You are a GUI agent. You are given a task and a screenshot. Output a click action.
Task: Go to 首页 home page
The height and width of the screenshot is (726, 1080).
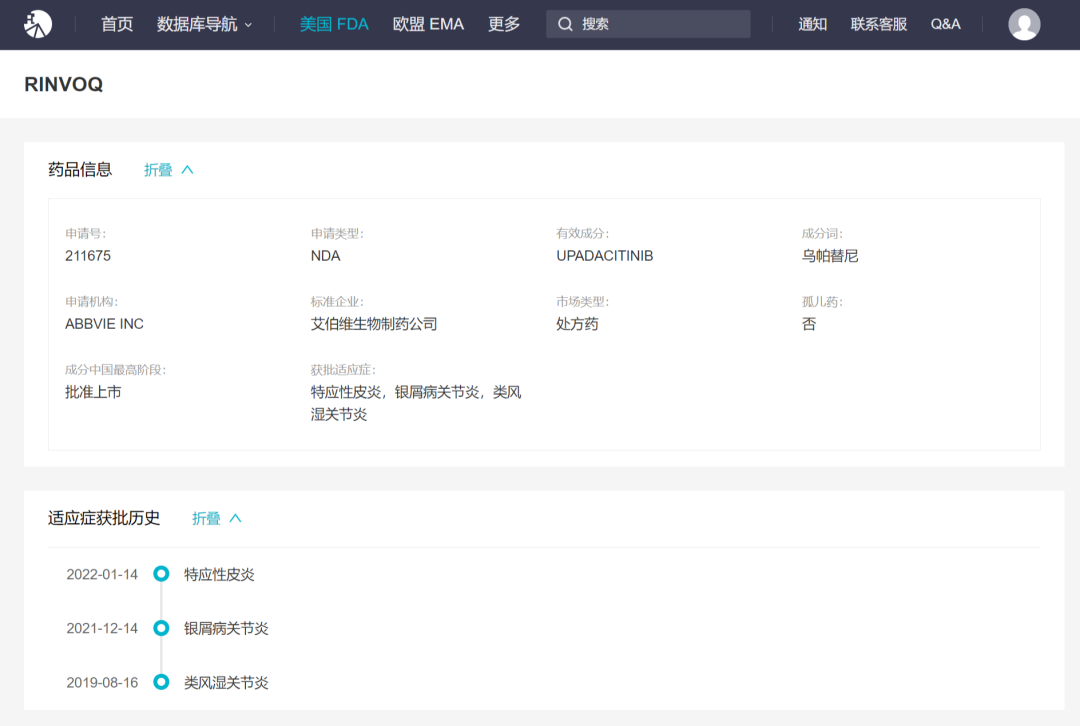[117, 24]
